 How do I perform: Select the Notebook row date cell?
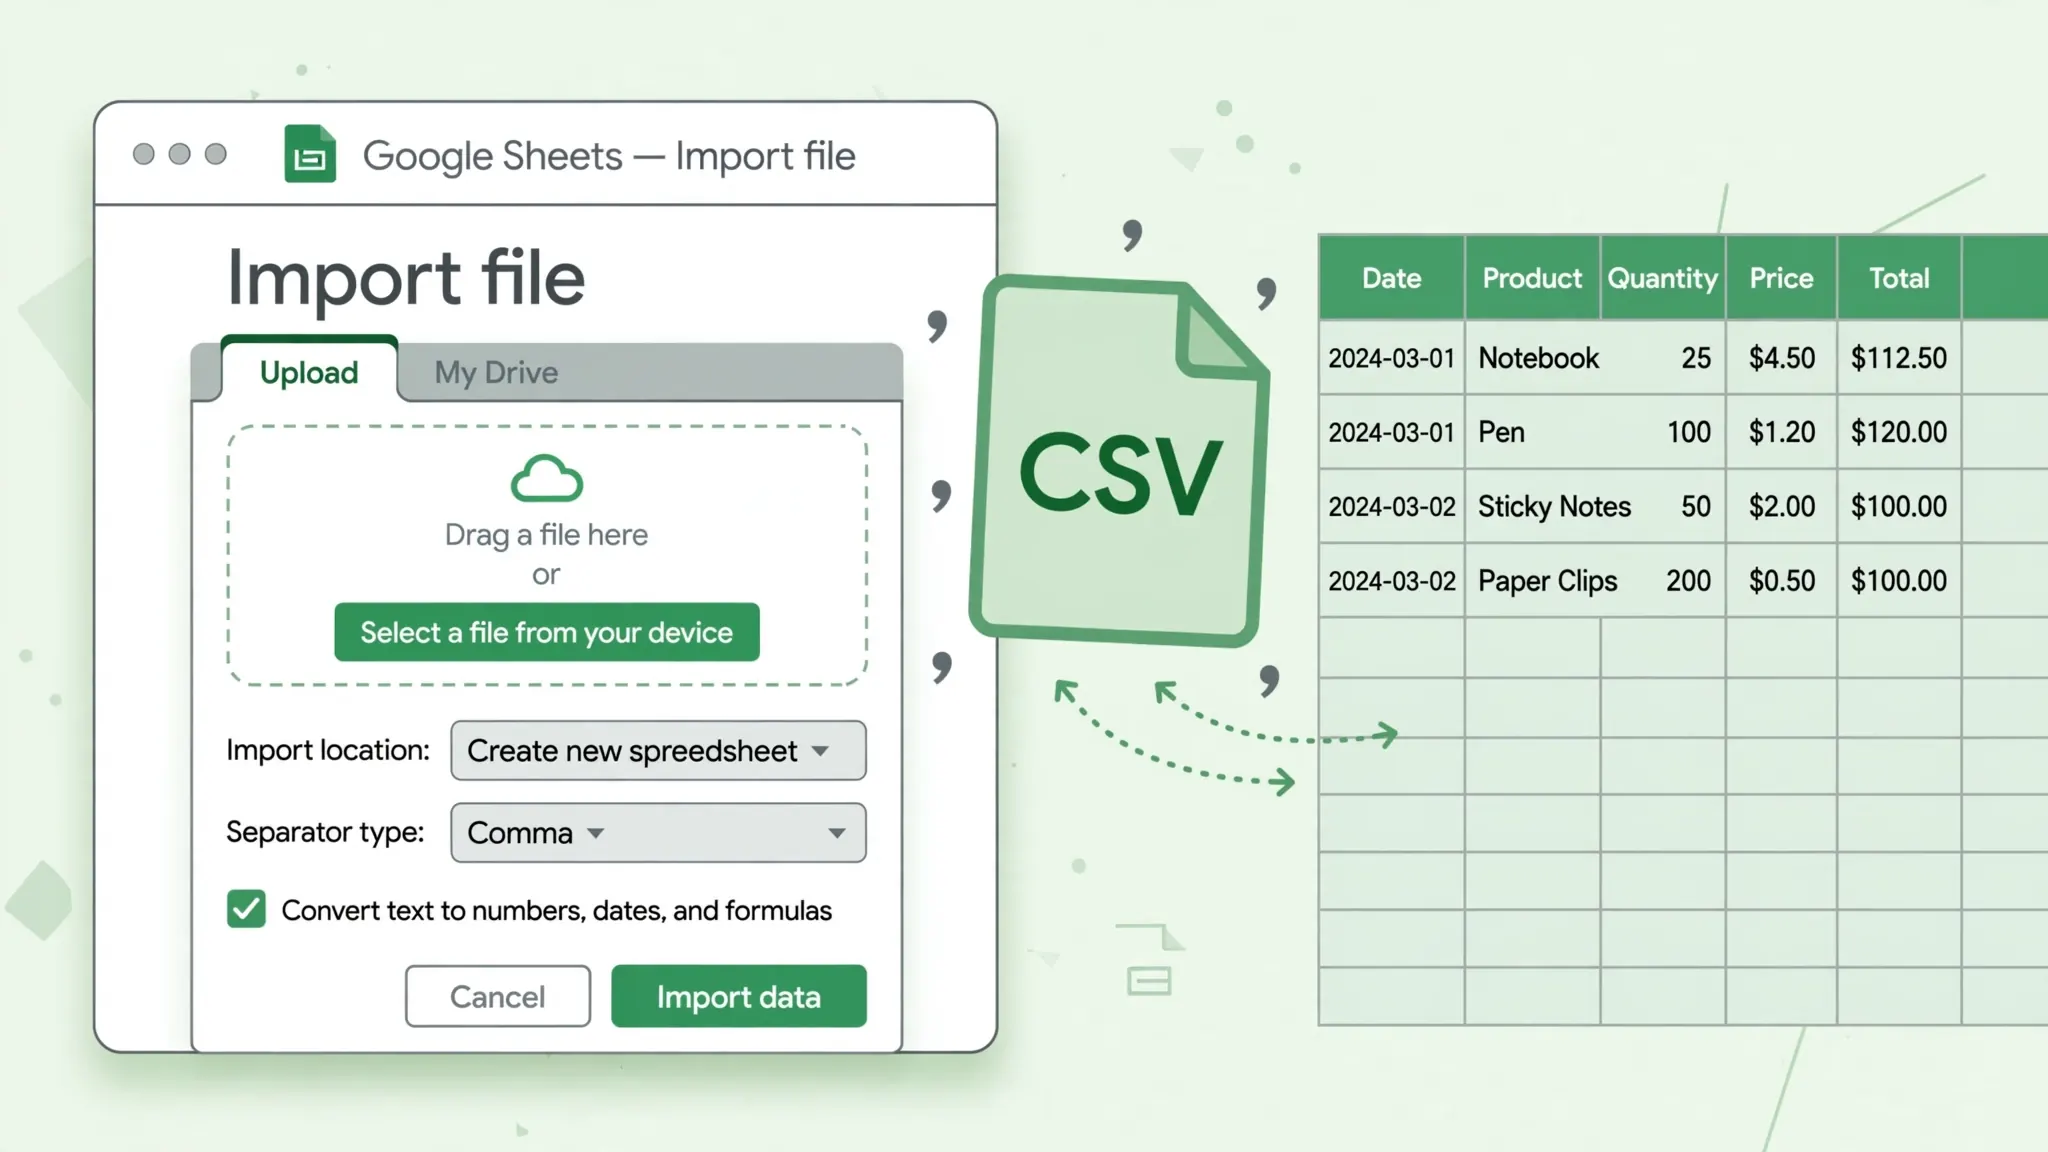(x=1392, y=358)
